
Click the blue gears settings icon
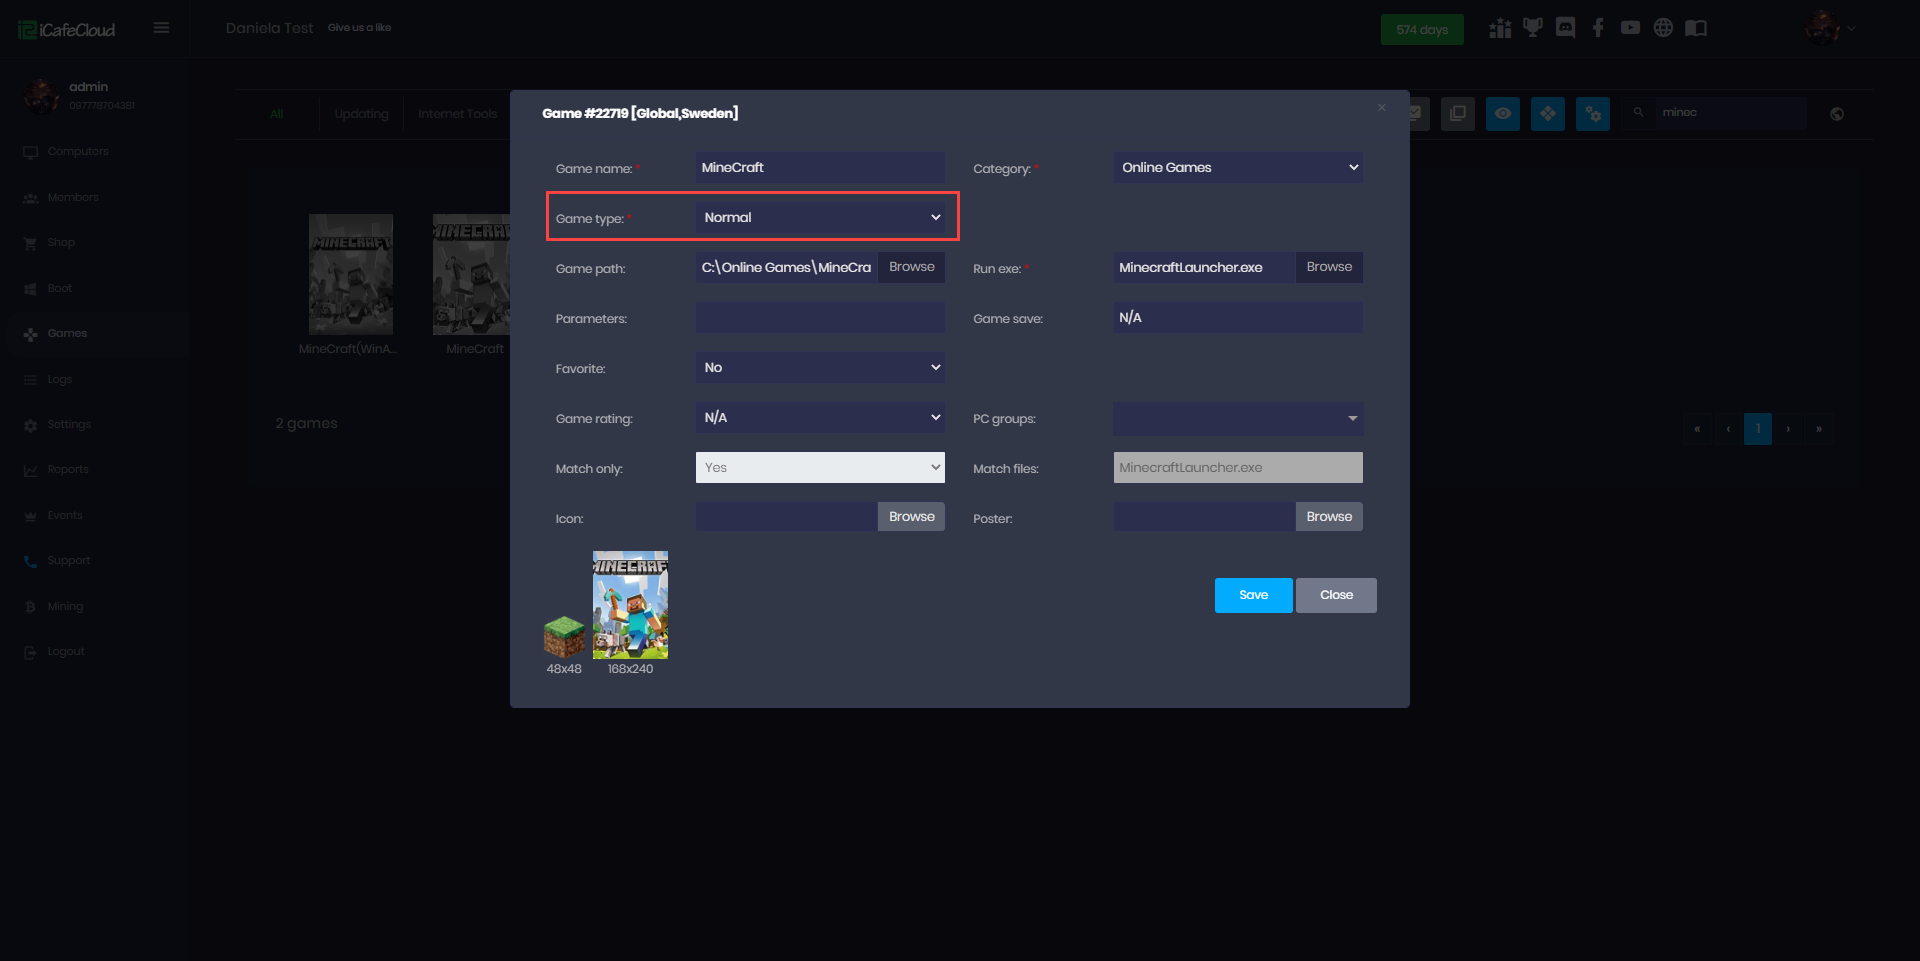(x=1592, y=114)
